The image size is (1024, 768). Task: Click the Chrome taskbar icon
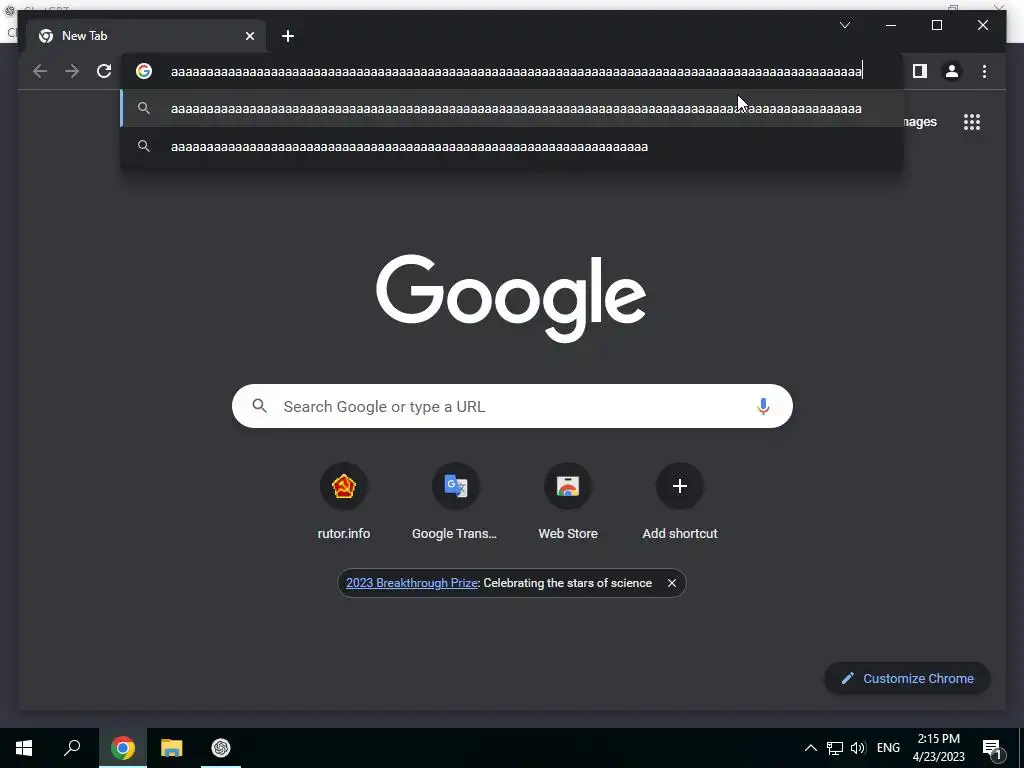(x=123, y=748)
